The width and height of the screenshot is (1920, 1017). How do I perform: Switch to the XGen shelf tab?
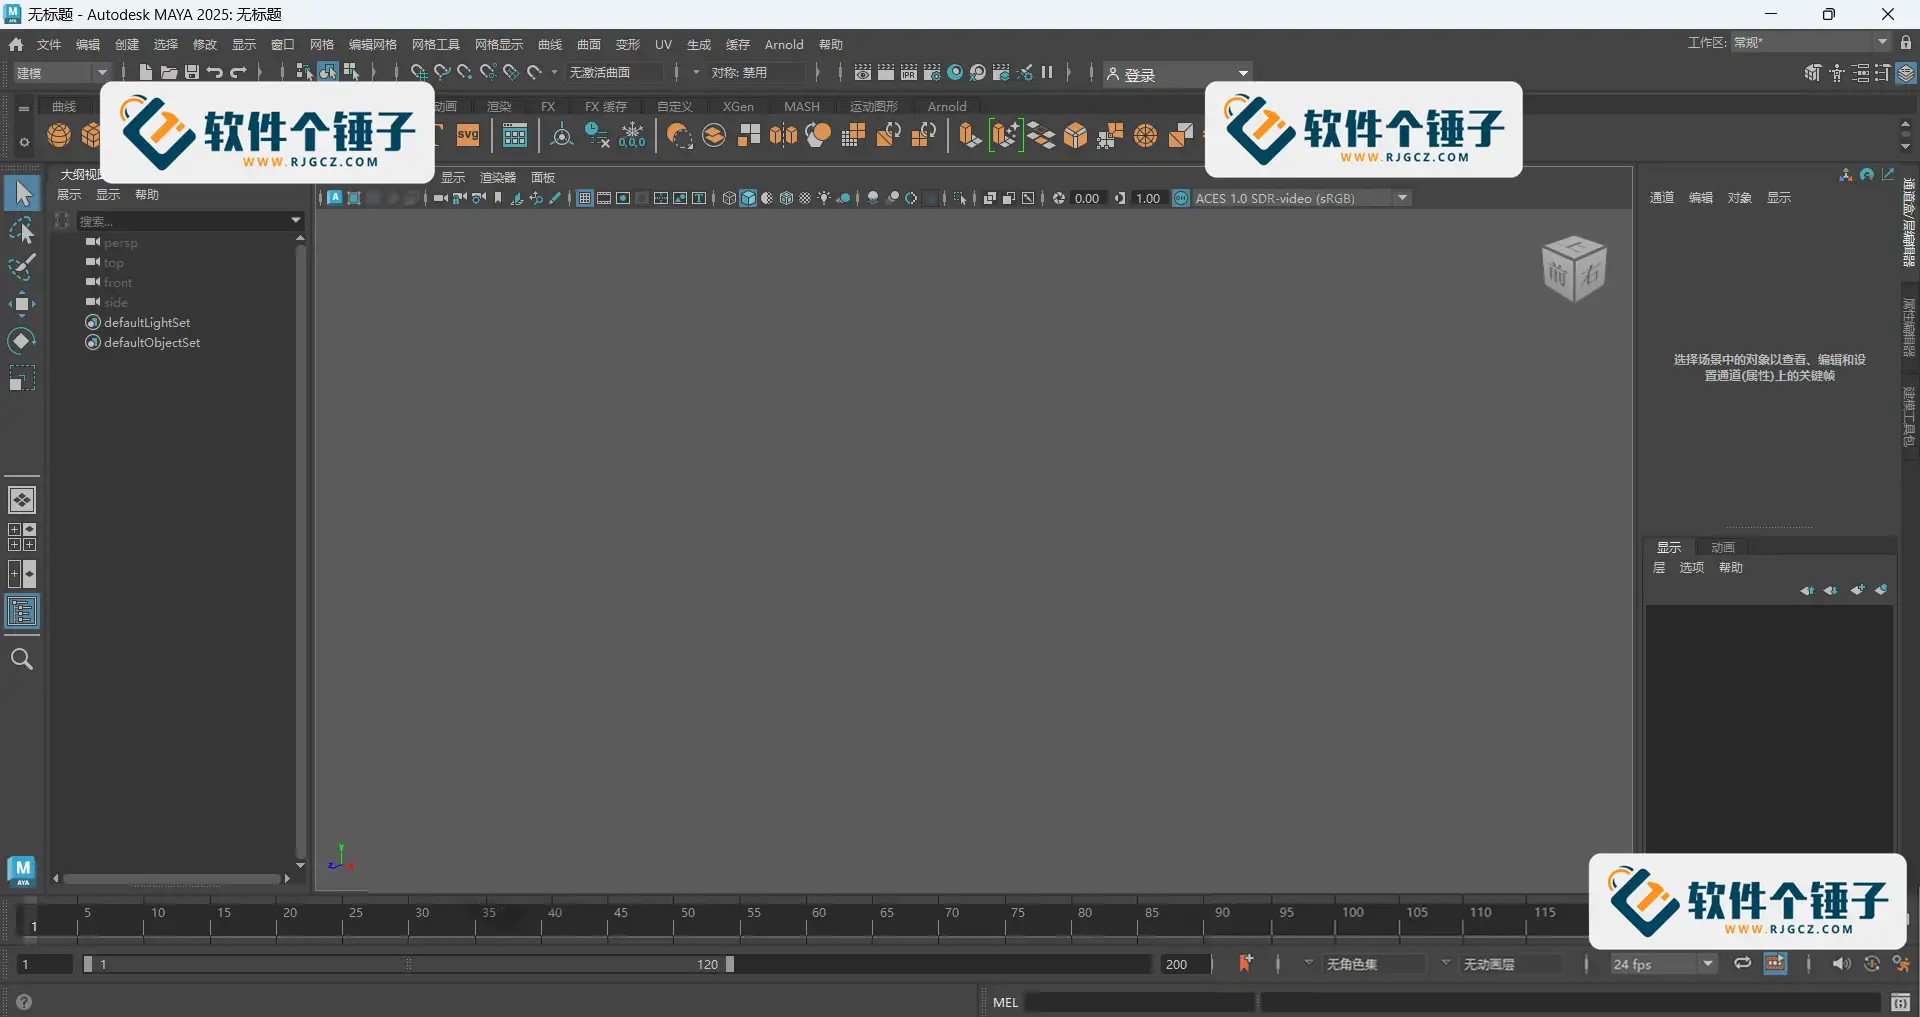click(x=738, y=106)
